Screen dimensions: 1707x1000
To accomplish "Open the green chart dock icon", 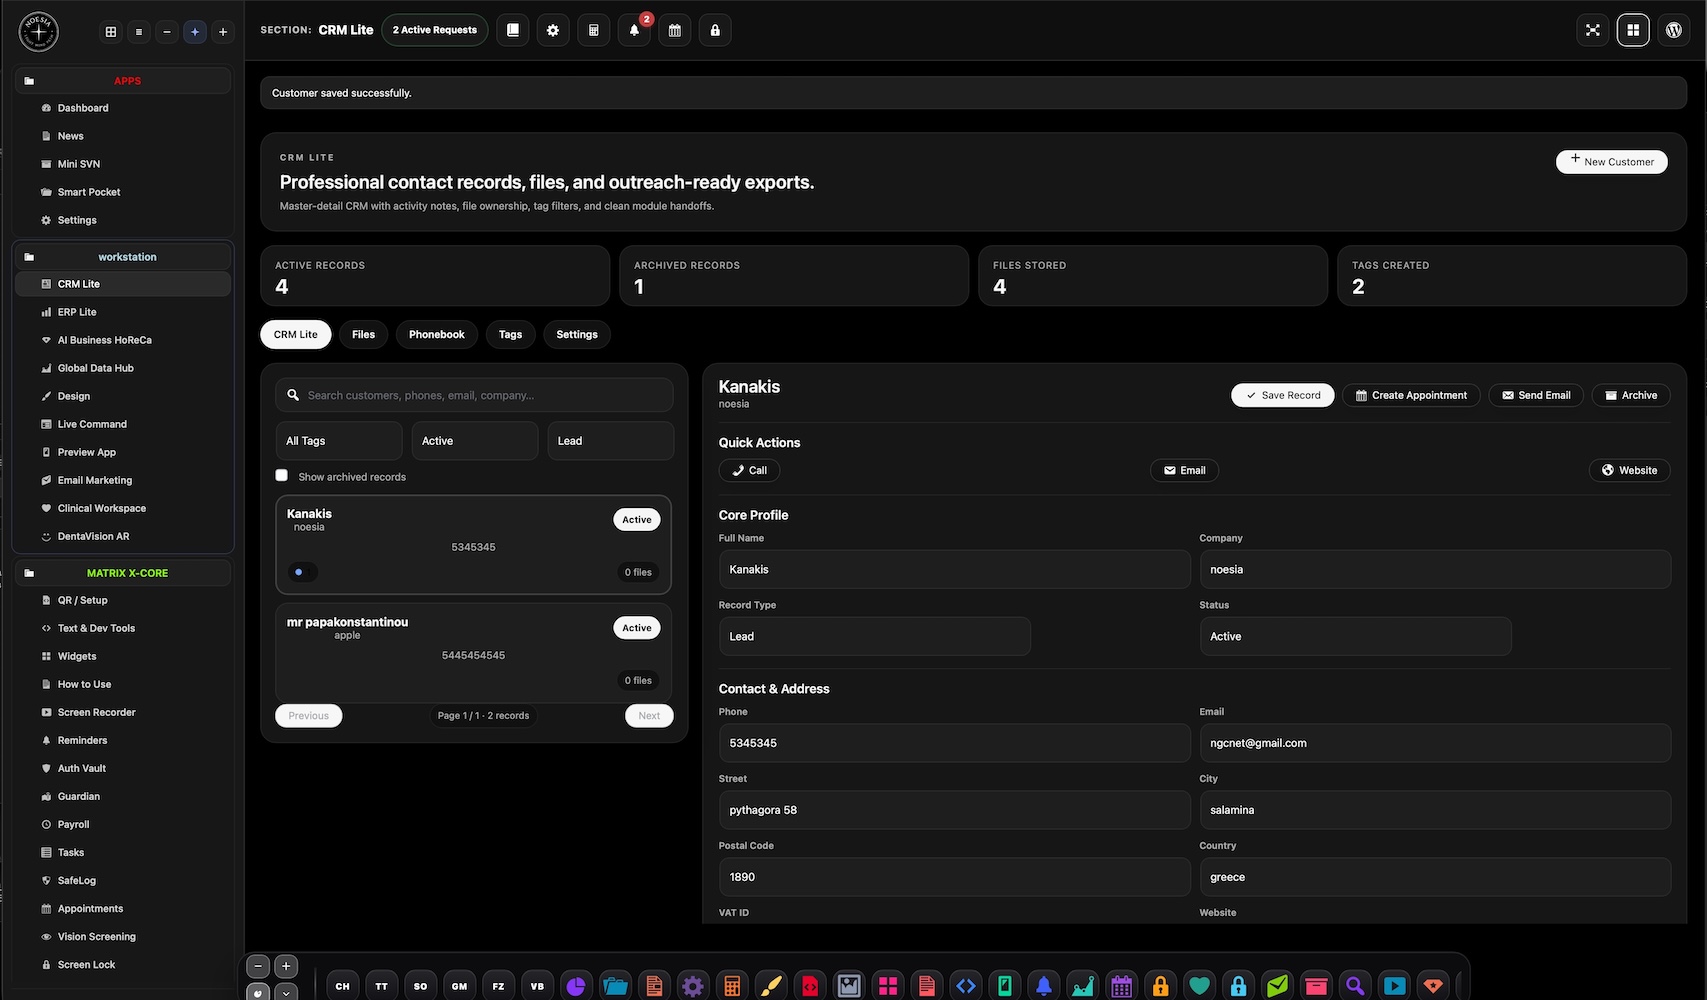I will 1083,986.
